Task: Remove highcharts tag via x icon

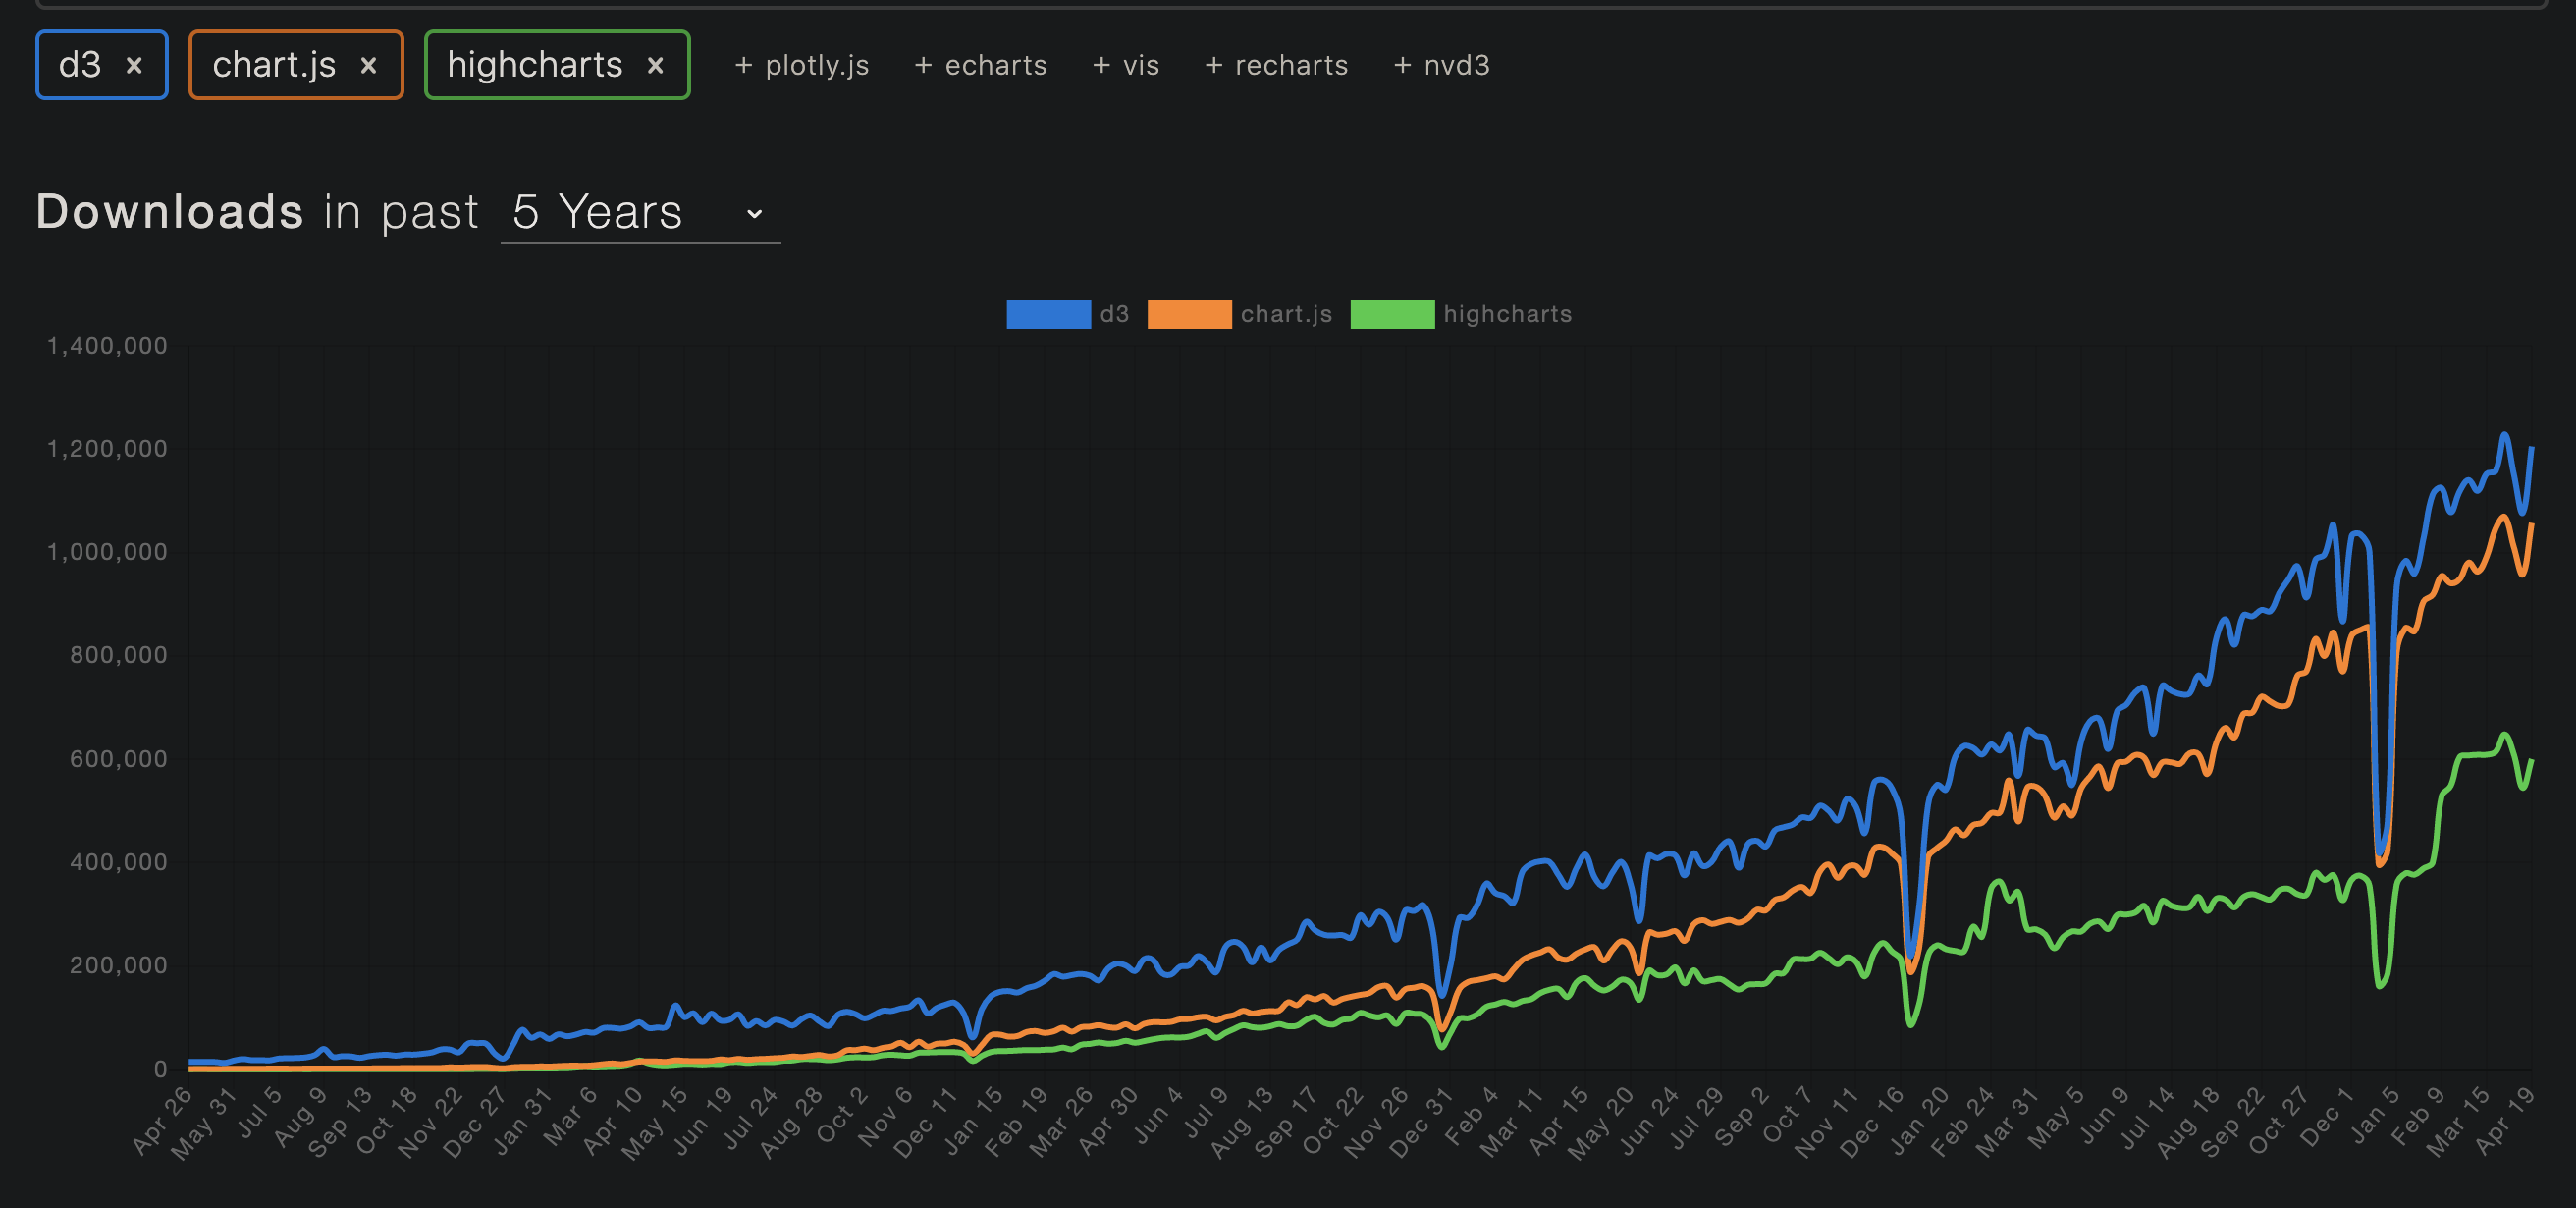Action: (x=655, y=66)
